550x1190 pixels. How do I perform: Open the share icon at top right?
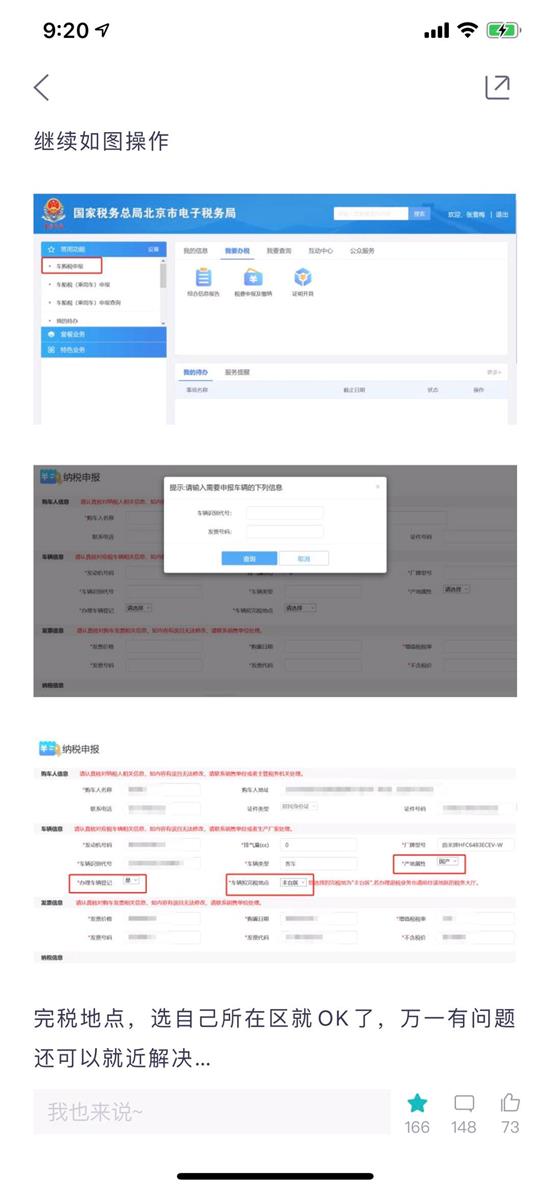498,87
